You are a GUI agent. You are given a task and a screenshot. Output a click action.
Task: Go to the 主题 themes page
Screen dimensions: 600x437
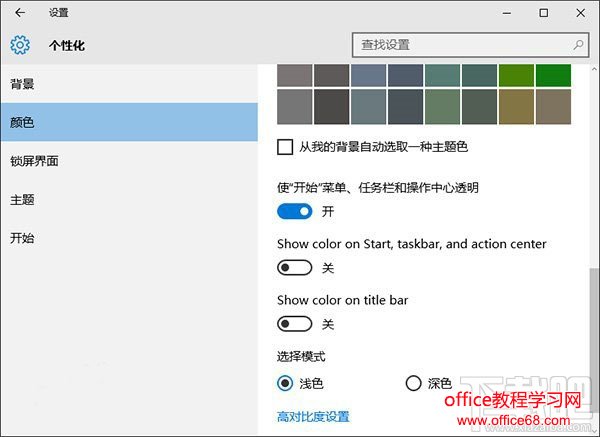(x=23, y=199)
